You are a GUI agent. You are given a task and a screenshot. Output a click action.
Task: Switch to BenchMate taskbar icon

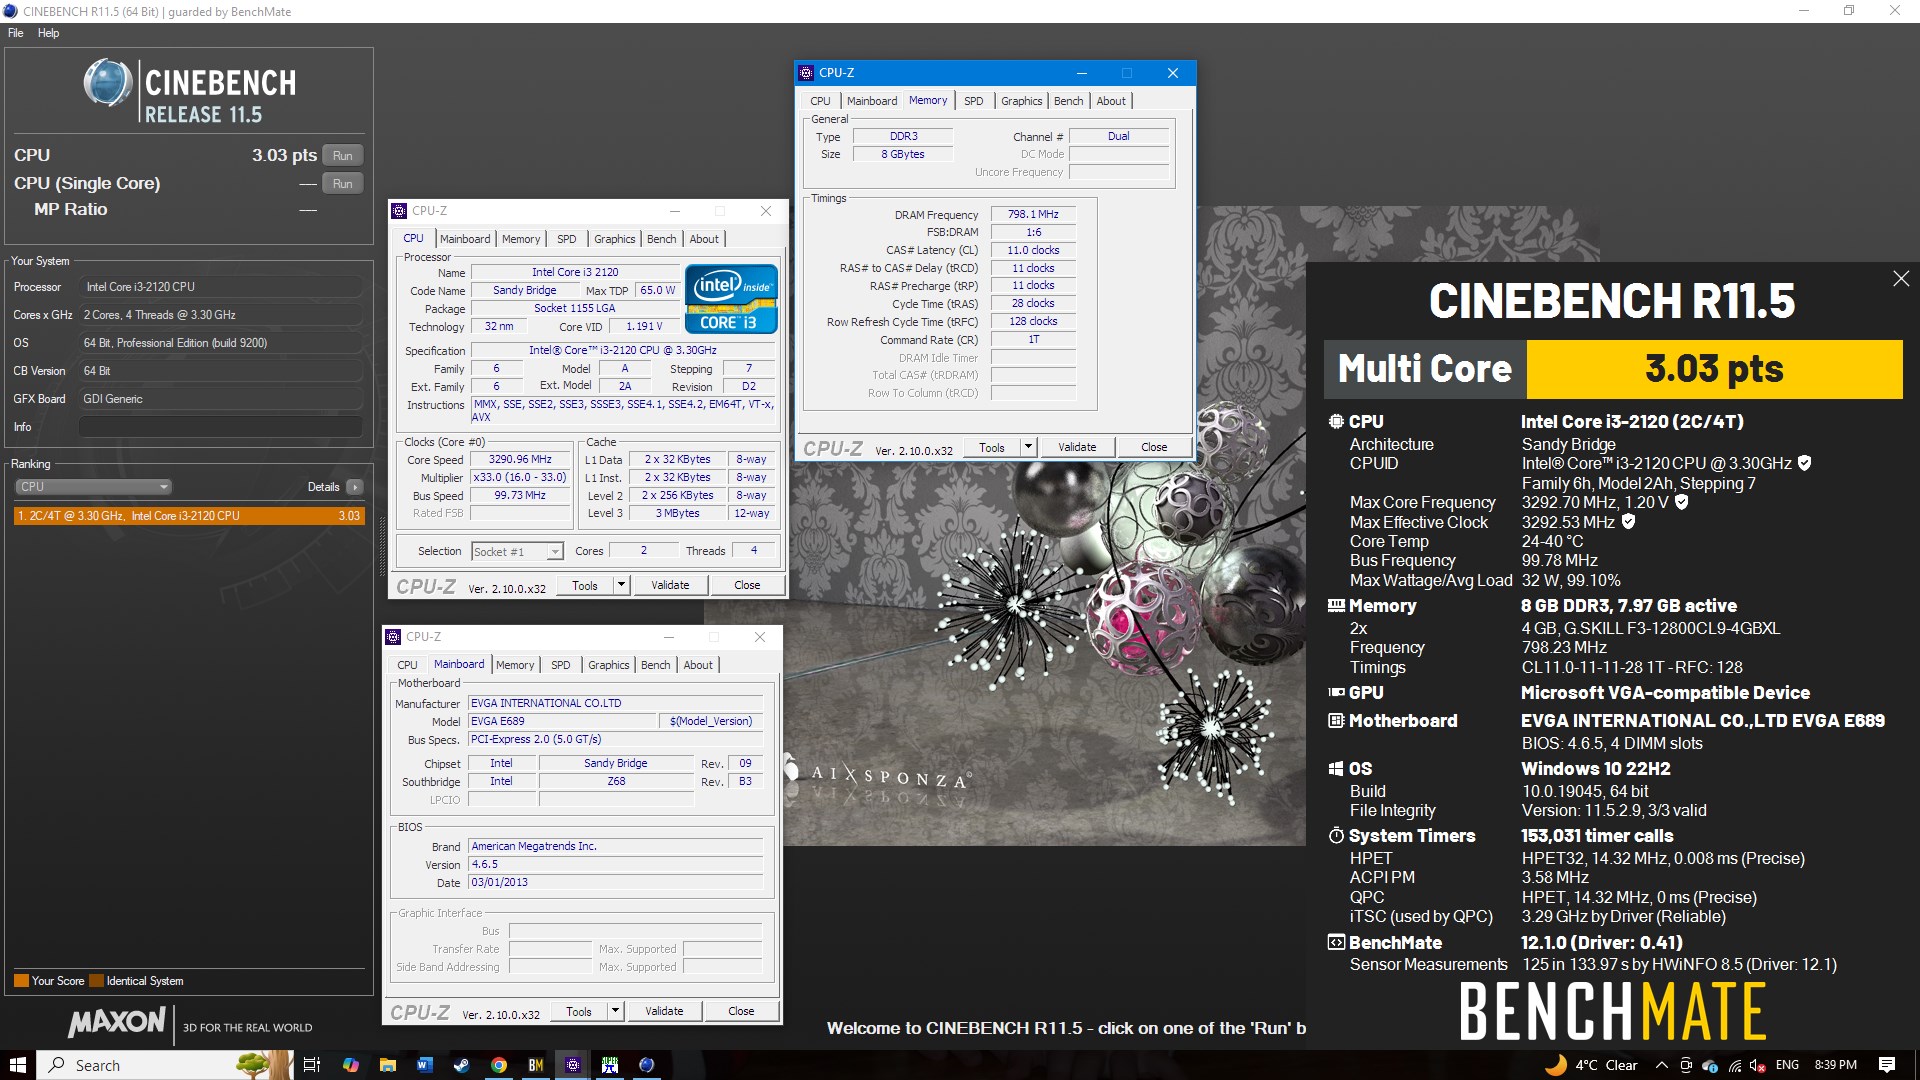[x=535, y=1065]
